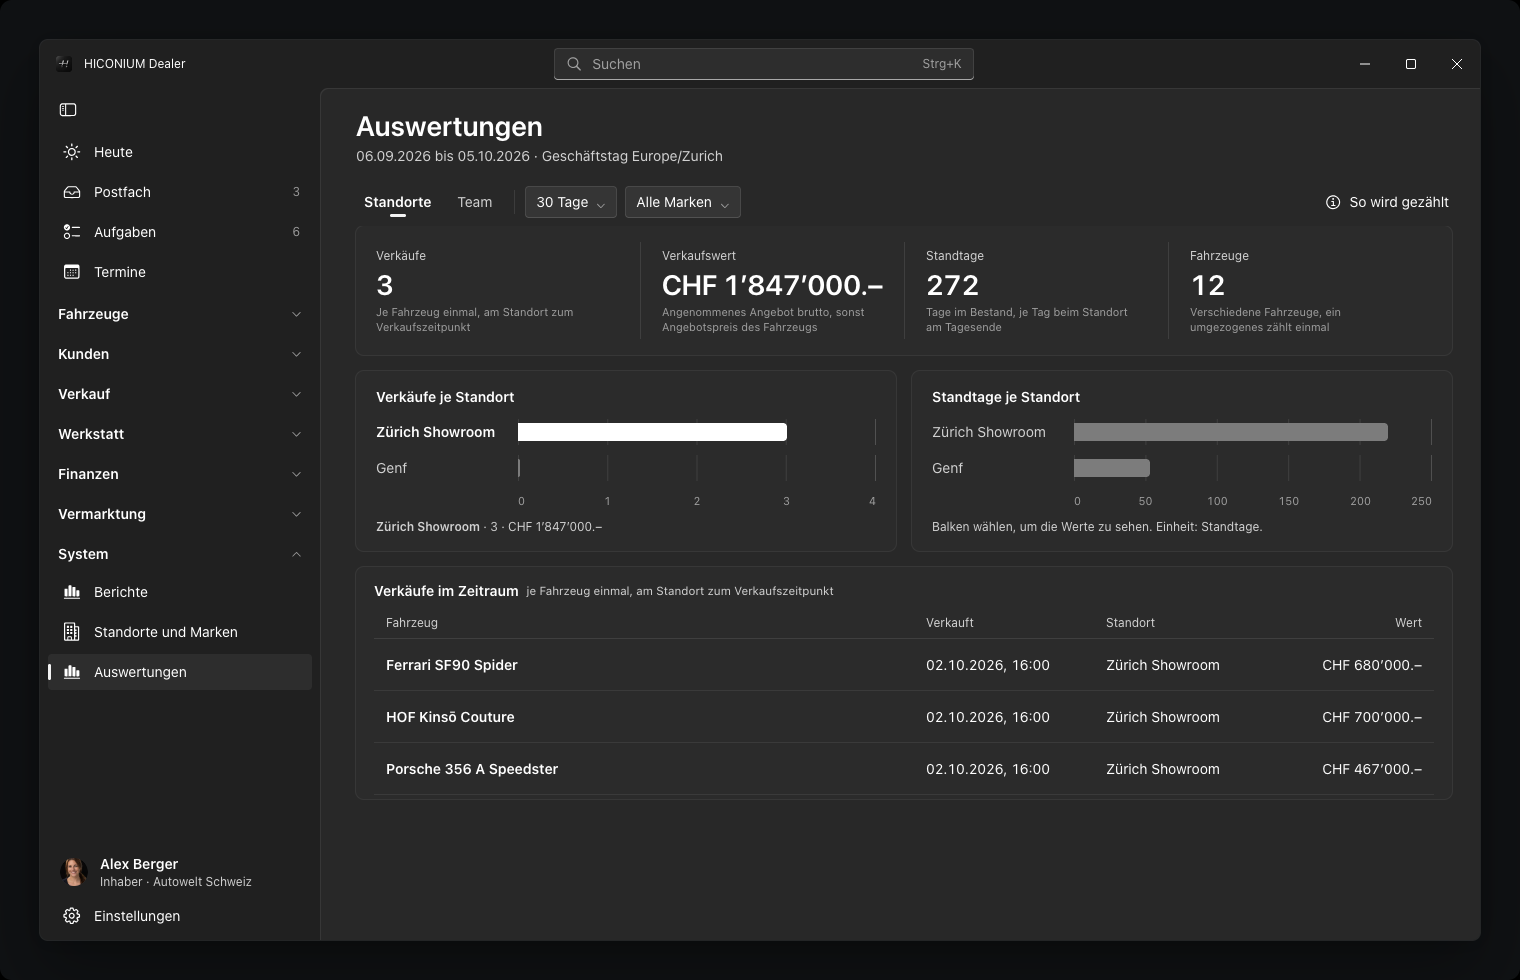The height and width of the screenshot is (980, 1520).
Task: Open the Ferrari SF90 Spider sale row
Action: [904, 665]
